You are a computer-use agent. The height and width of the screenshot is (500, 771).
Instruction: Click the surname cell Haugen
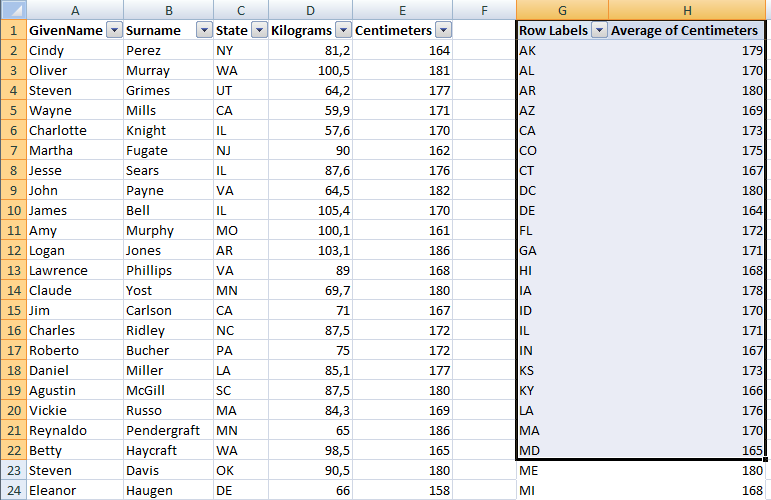pyautogui.click(x=169, y=490)
